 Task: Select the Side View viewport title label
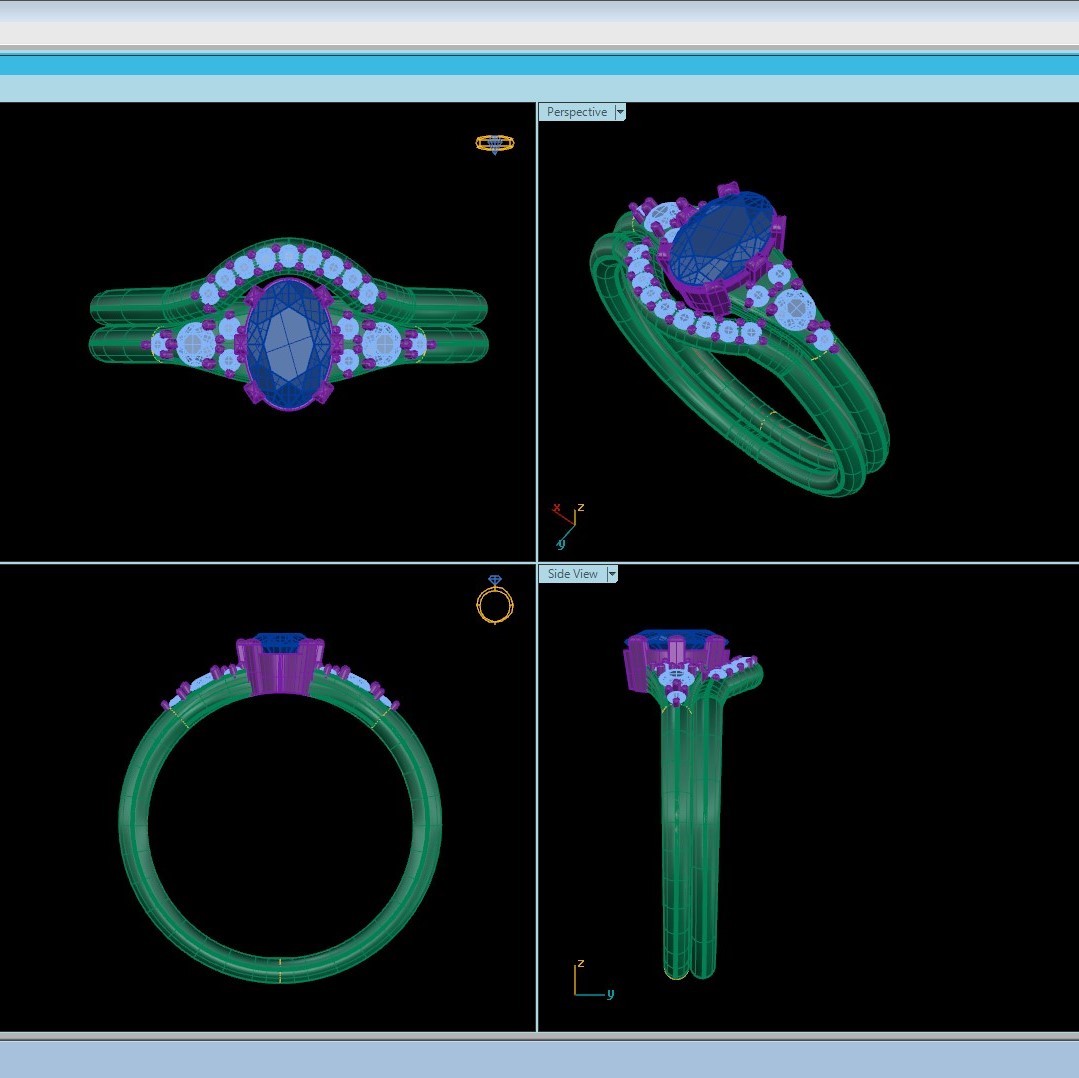point(573,574)
